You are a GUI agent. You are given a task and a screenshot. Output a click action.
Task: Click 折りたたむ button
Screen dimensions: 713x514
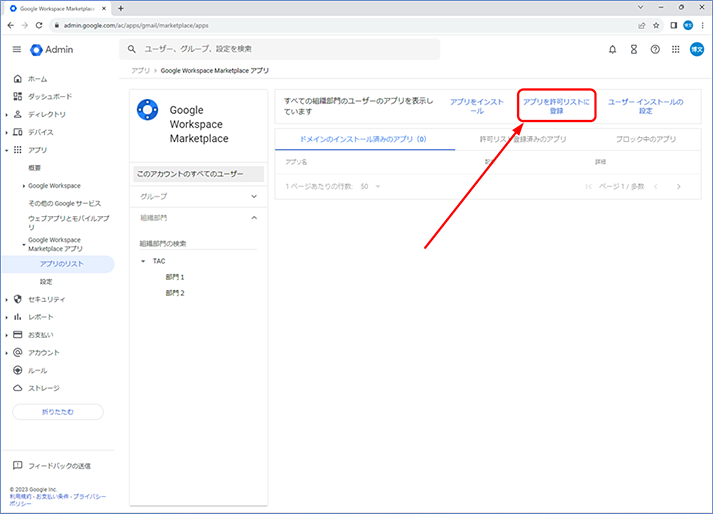click(x=58, y=412)
